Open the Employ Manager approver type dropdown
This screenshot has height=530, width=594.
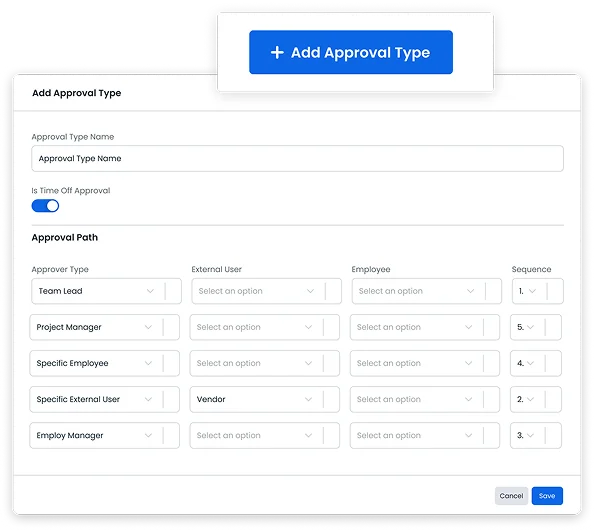pyautogui.click(x=105, y=435)
